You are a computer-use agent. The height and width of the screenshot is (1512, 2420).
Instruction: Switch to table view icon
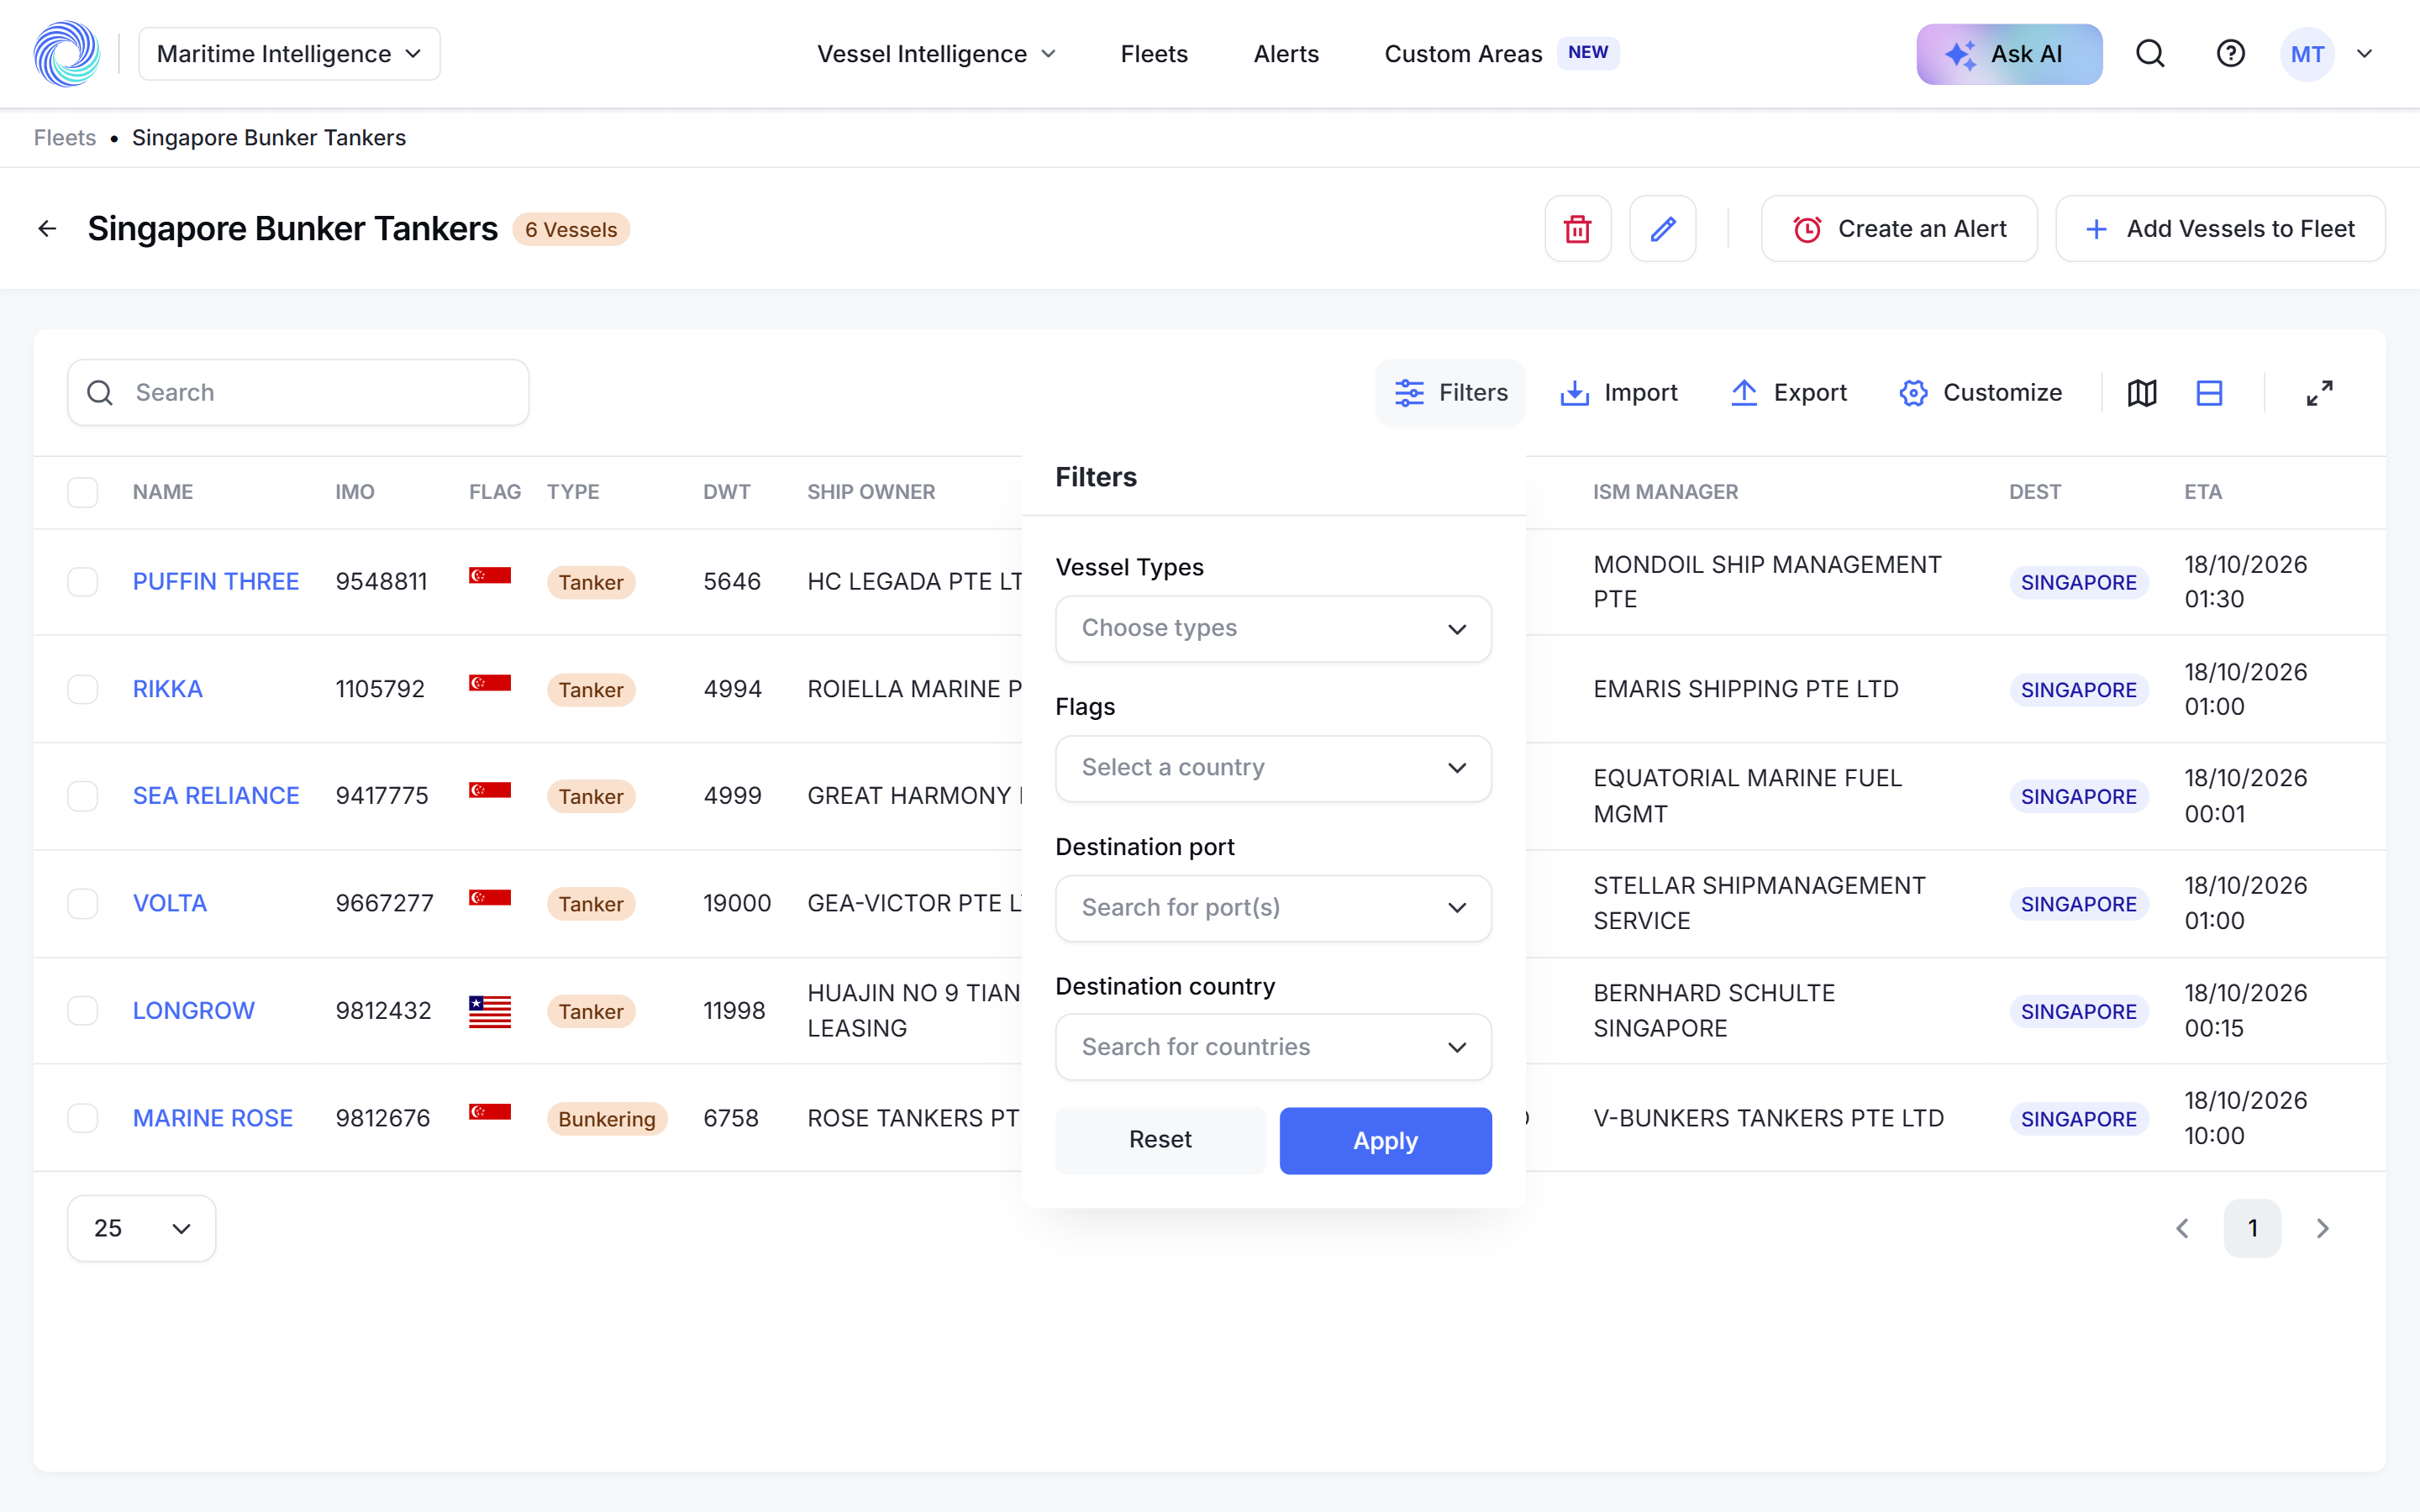pos(2209,393)
